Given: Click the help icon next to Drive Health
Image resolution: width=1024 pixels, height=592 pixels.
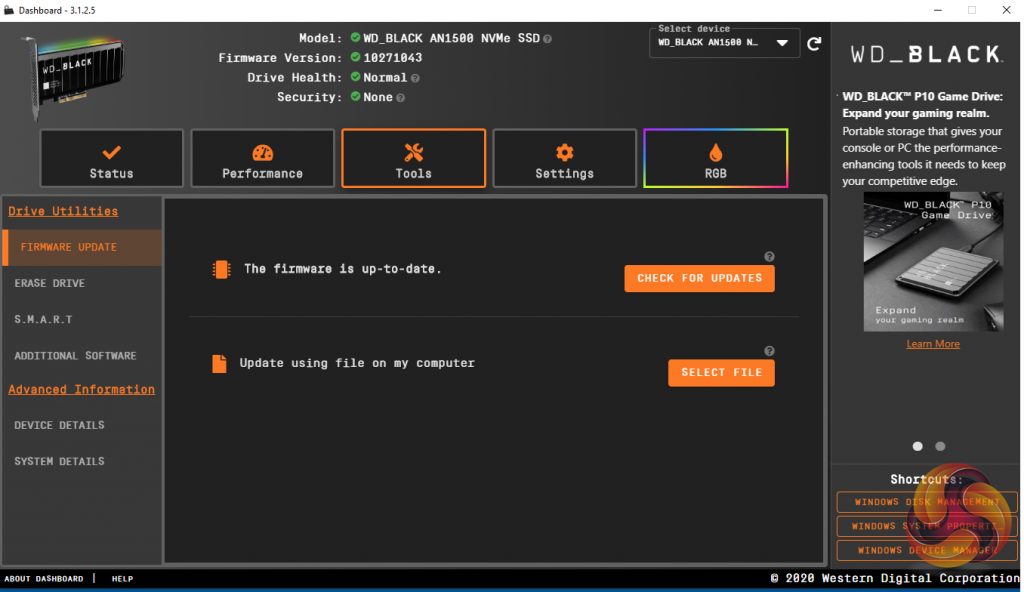Looking at the screenshot, I should [x=415, y=78].
